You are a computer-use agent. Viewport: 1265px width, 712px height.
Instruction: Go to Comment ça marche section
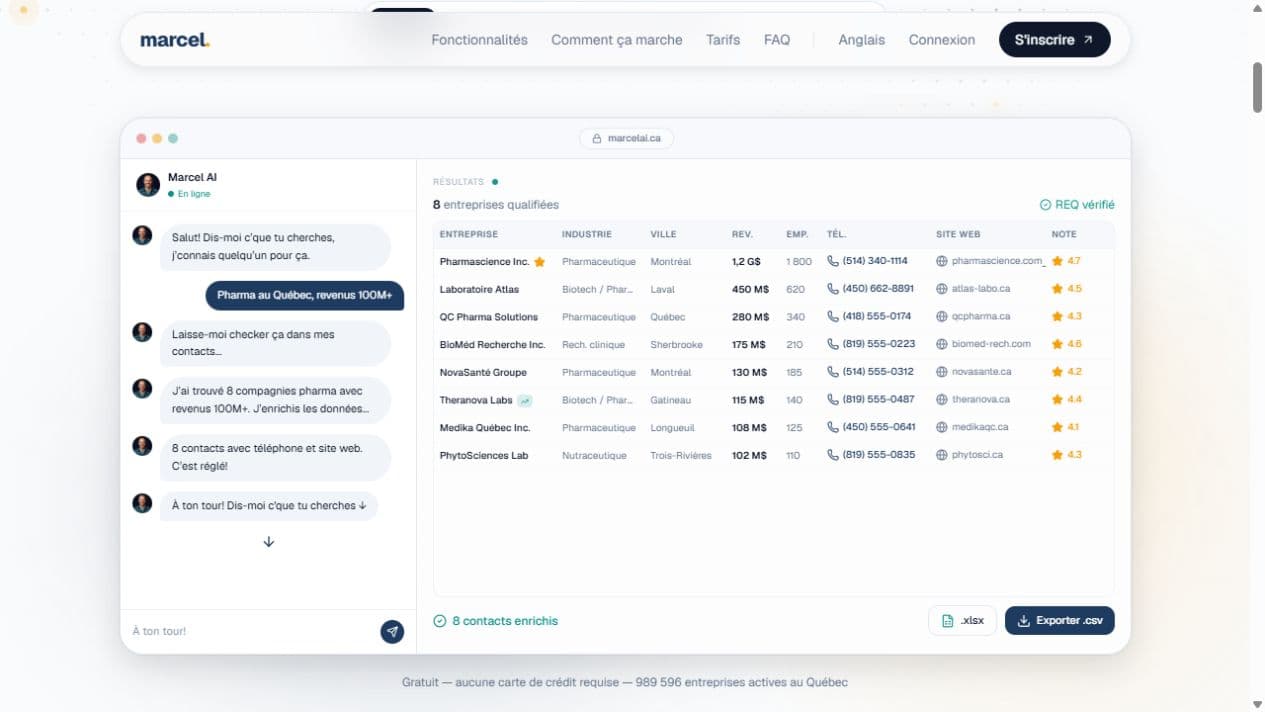(616, 40)
